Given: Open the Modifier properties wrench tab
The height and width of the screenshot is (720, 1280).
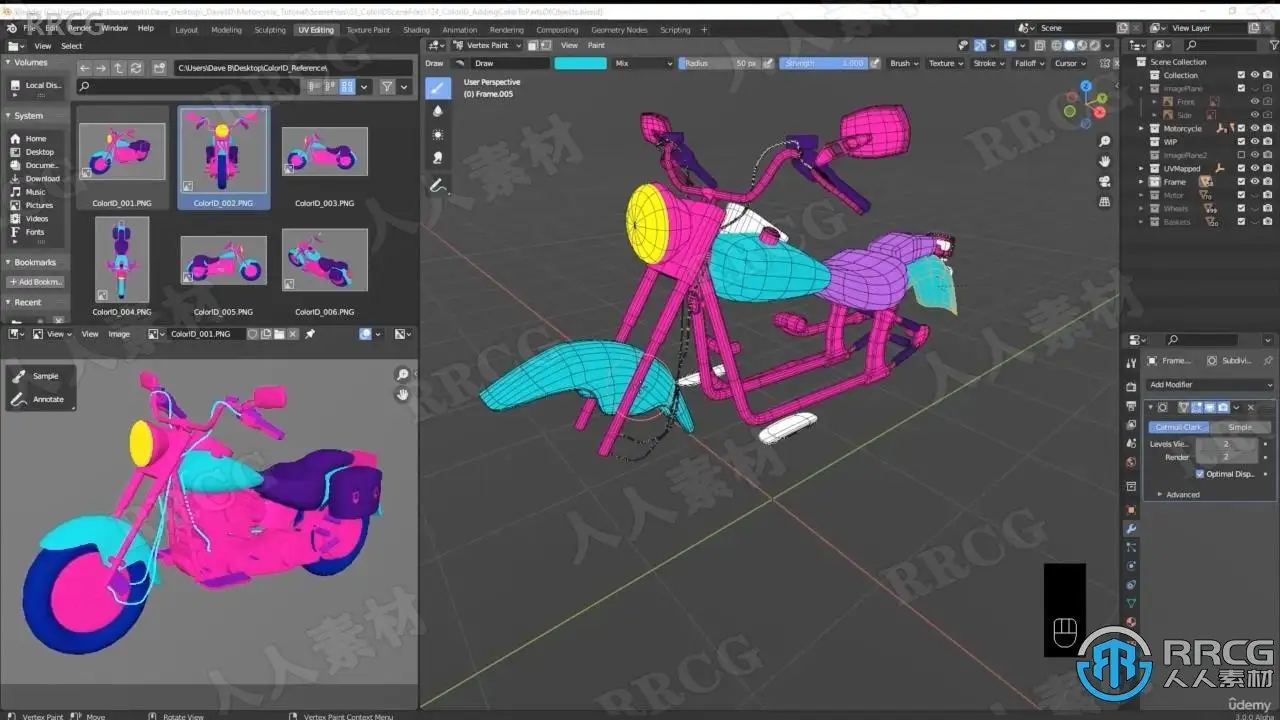Looking at the screenshot, I should click(1131, 529).
